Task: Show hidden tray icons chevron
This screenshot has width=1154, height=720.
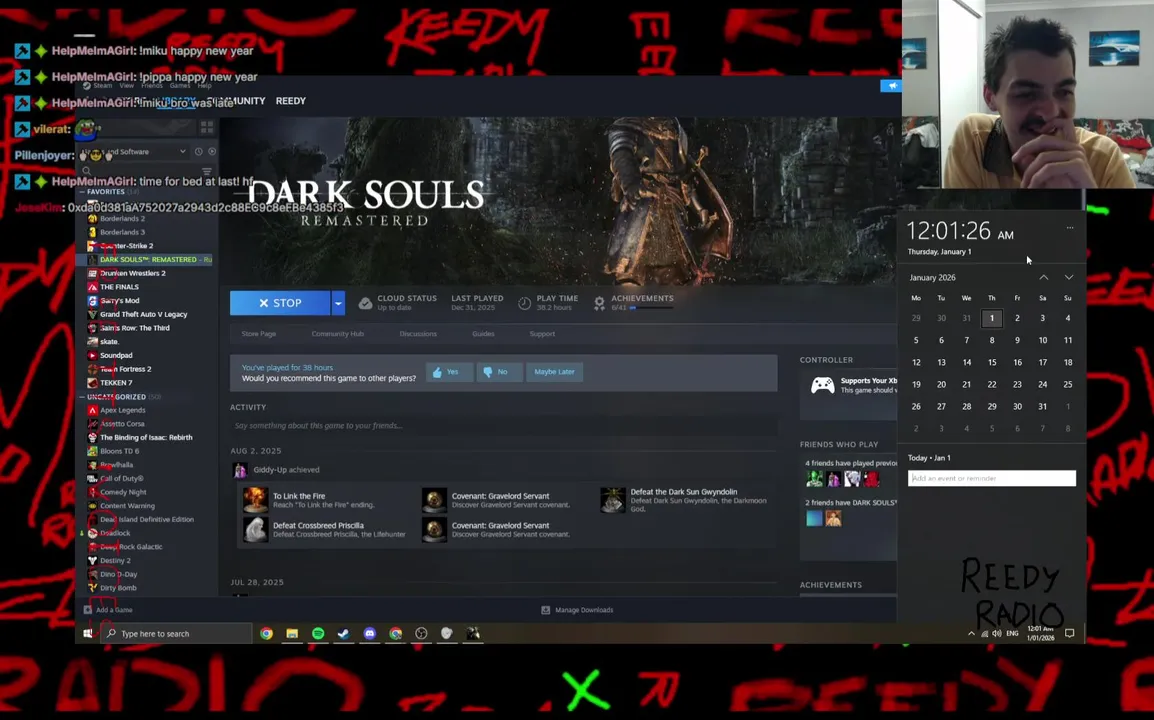Action: 971,633
